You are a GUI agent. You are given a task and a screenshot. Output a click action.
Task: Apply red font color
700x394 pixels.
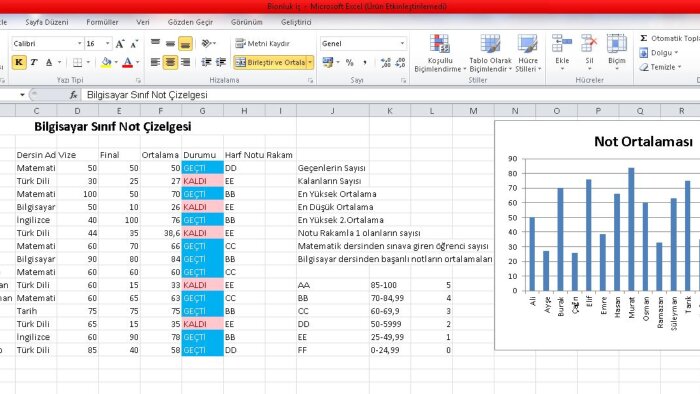(128, 62)
